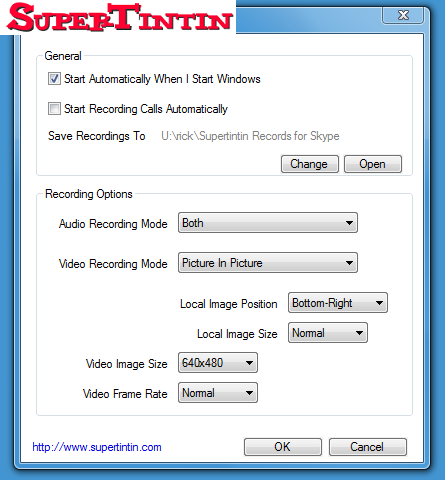The width and height of the screenshot is (445, 480).
Task: Click the Save Recordings To path text
Action: click(x=250, y=136)
